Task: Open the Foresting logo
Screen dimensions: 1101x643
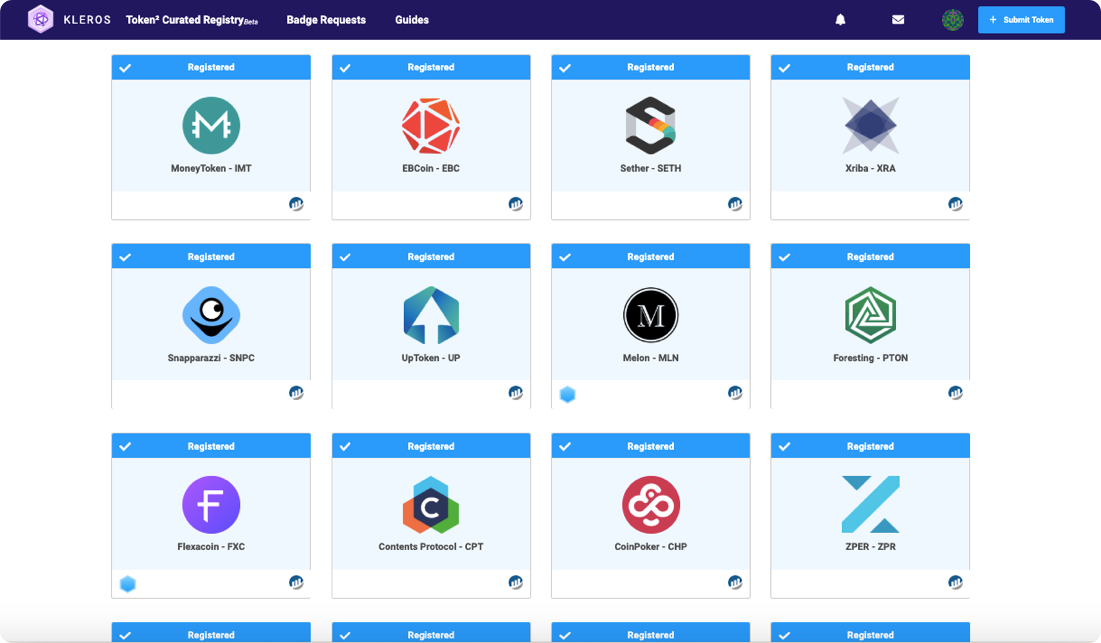Action: click(x=871, y=315)
